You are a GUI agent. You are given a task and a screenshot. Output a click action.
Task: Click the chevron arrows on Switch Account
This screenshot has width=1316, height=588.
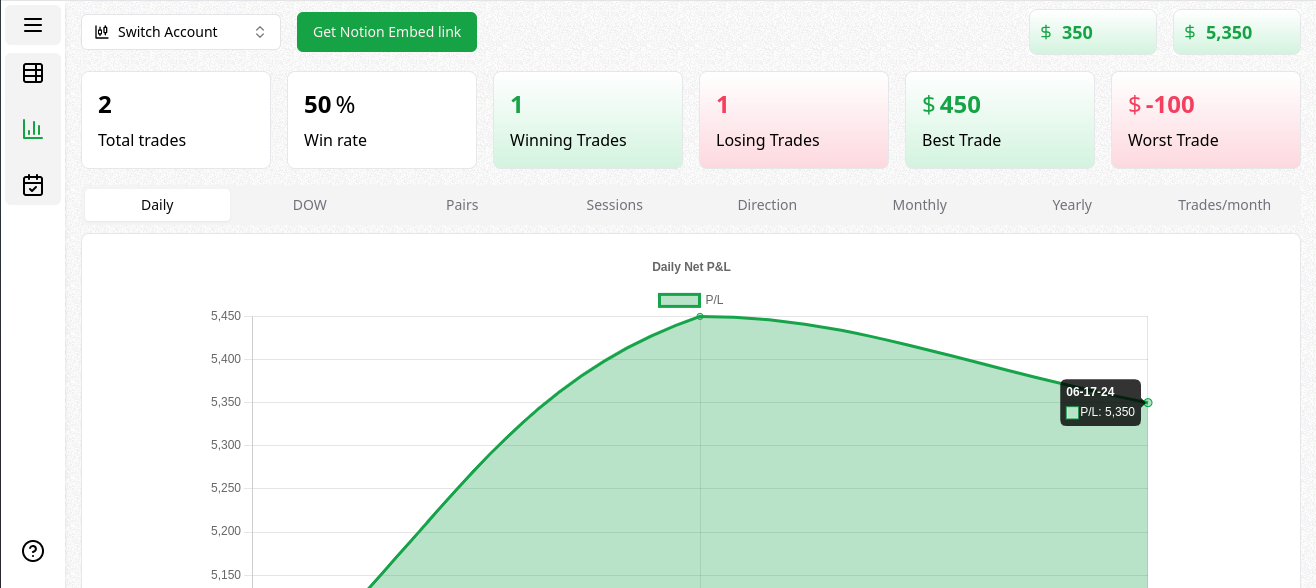click(260, 32)
